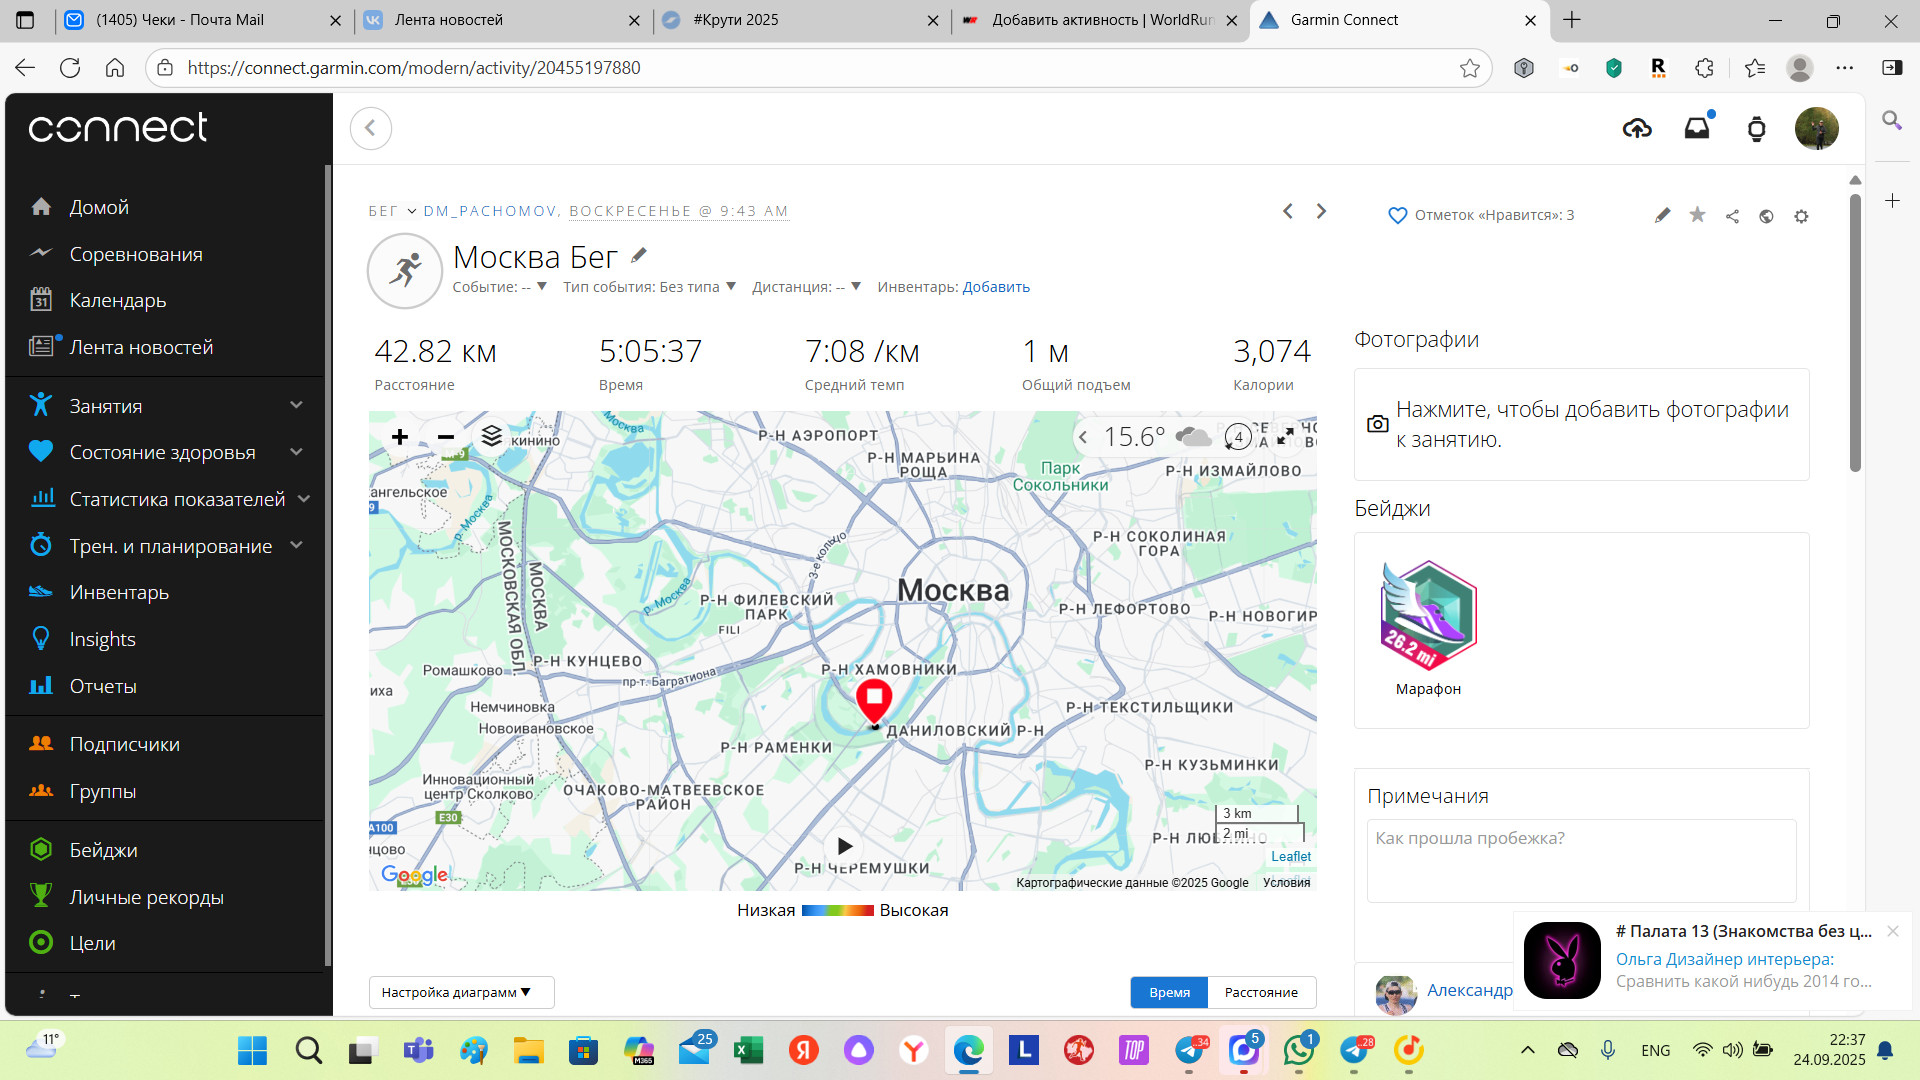
Task: Open the БЕГ activity type dropdown
Action: (x=392, y=211)
